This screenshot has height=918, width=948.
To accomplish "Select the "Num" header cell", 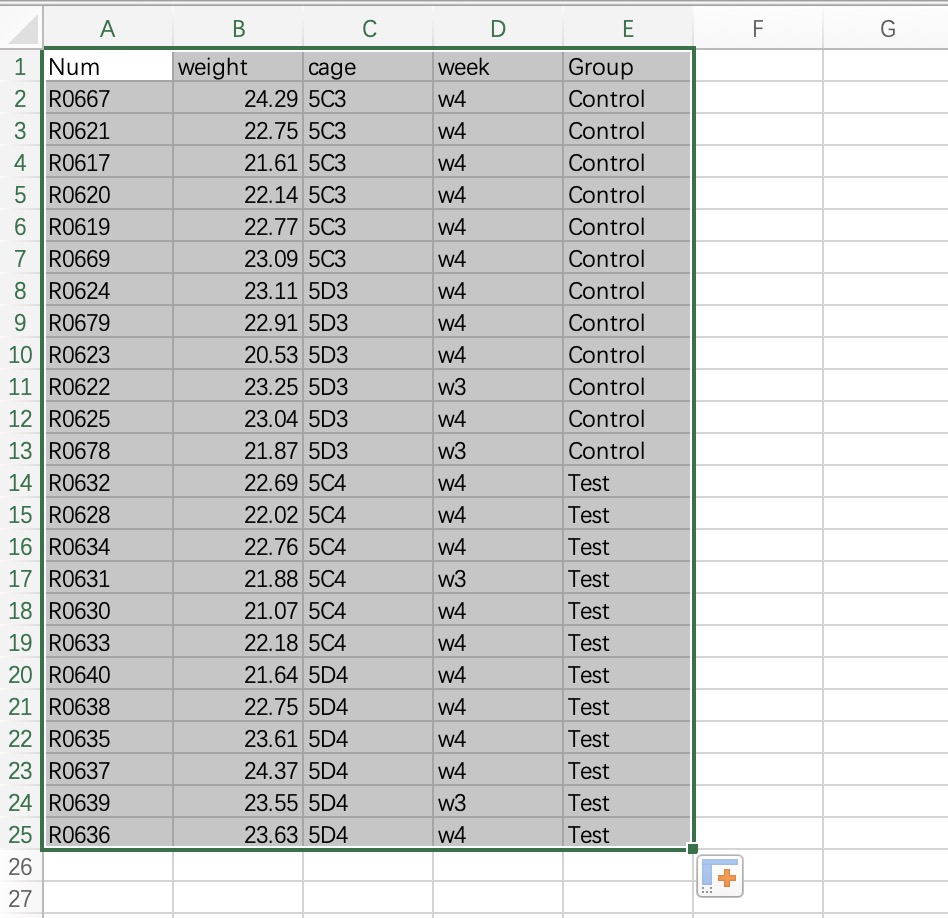I will (108, 67).
